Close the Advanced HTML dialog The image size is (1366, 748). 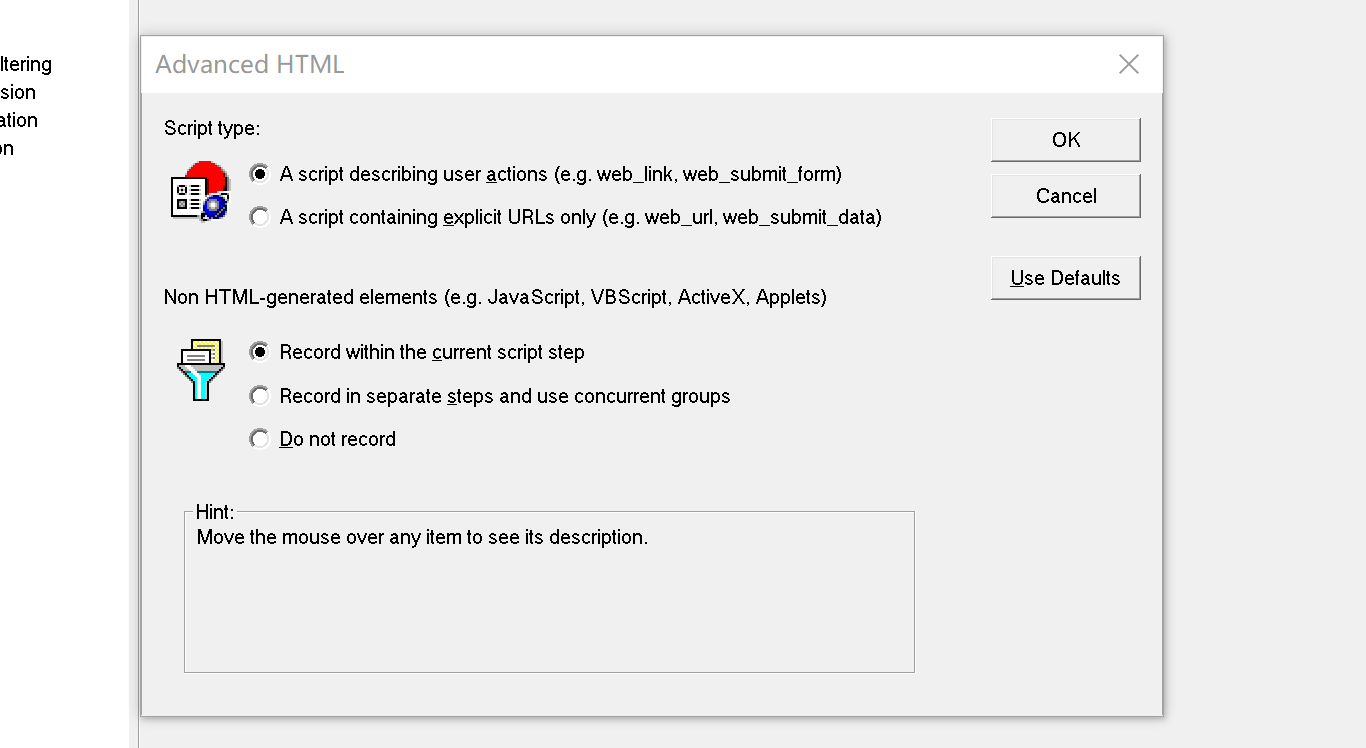[x=1129, y=64]
